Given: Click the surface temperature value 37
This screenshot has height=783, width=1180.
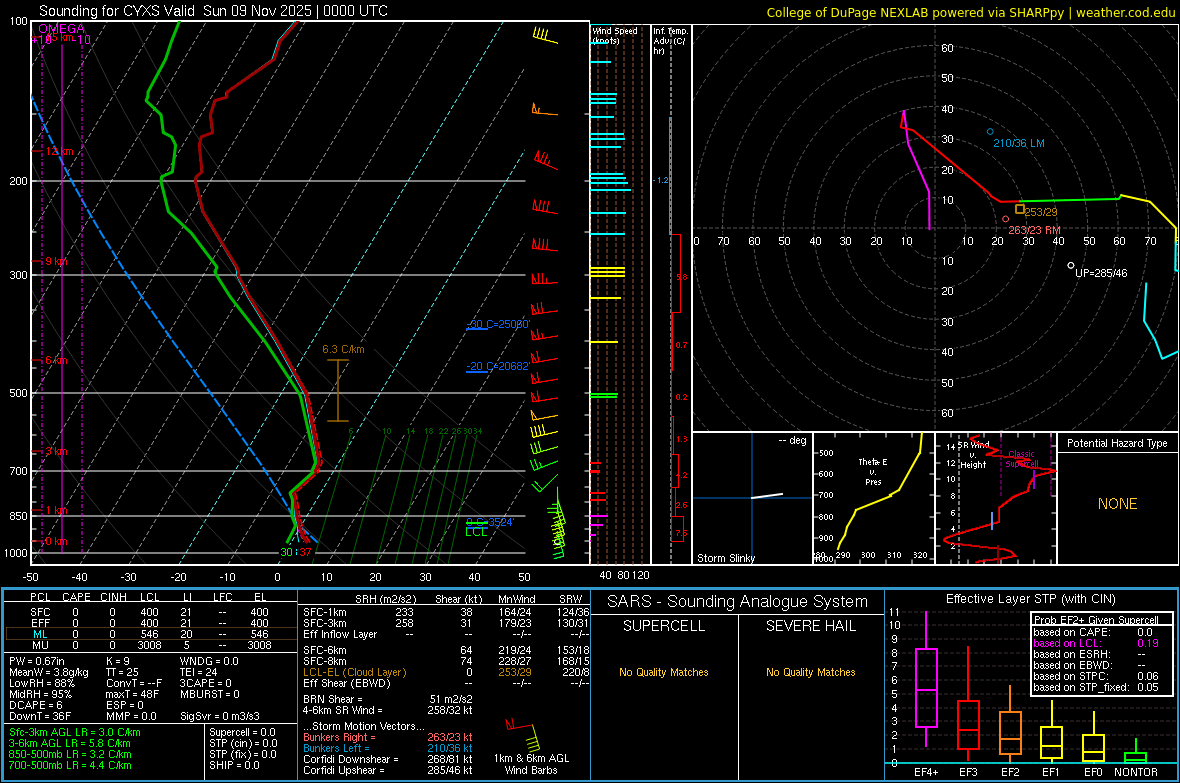Looking at the screenshot, I should click(305, 552).
